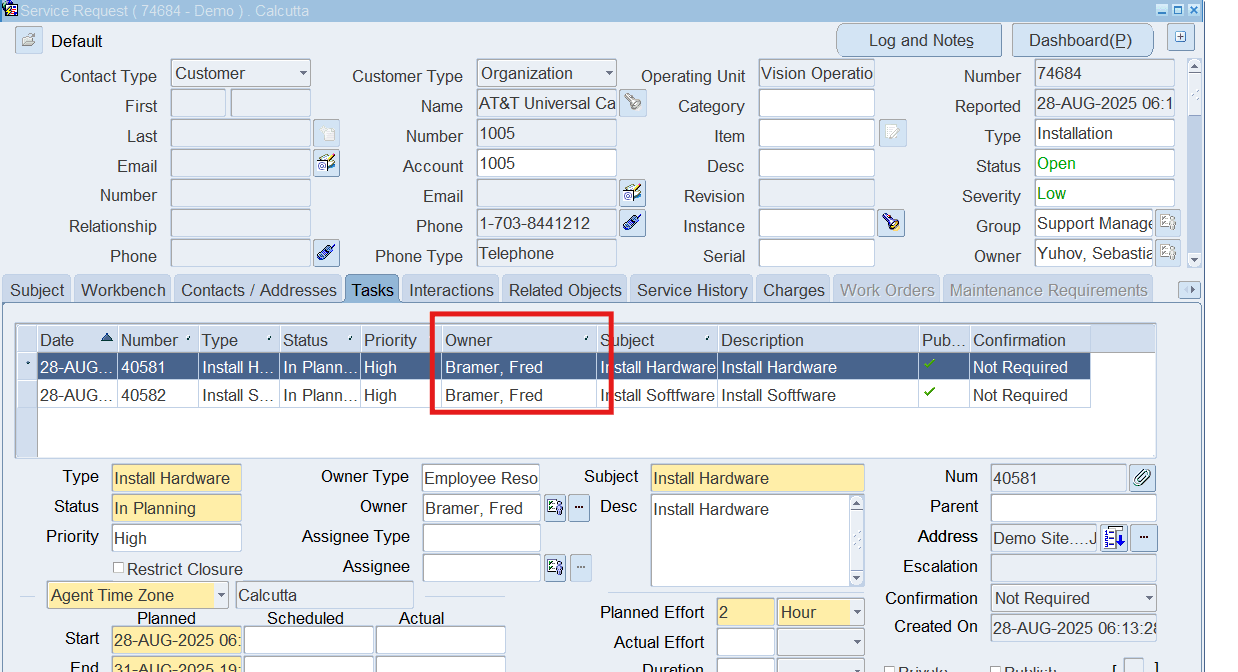This screenshot has width=1238, height=672.
Task: Click the Log and Notes button
Action: point(920,40)
